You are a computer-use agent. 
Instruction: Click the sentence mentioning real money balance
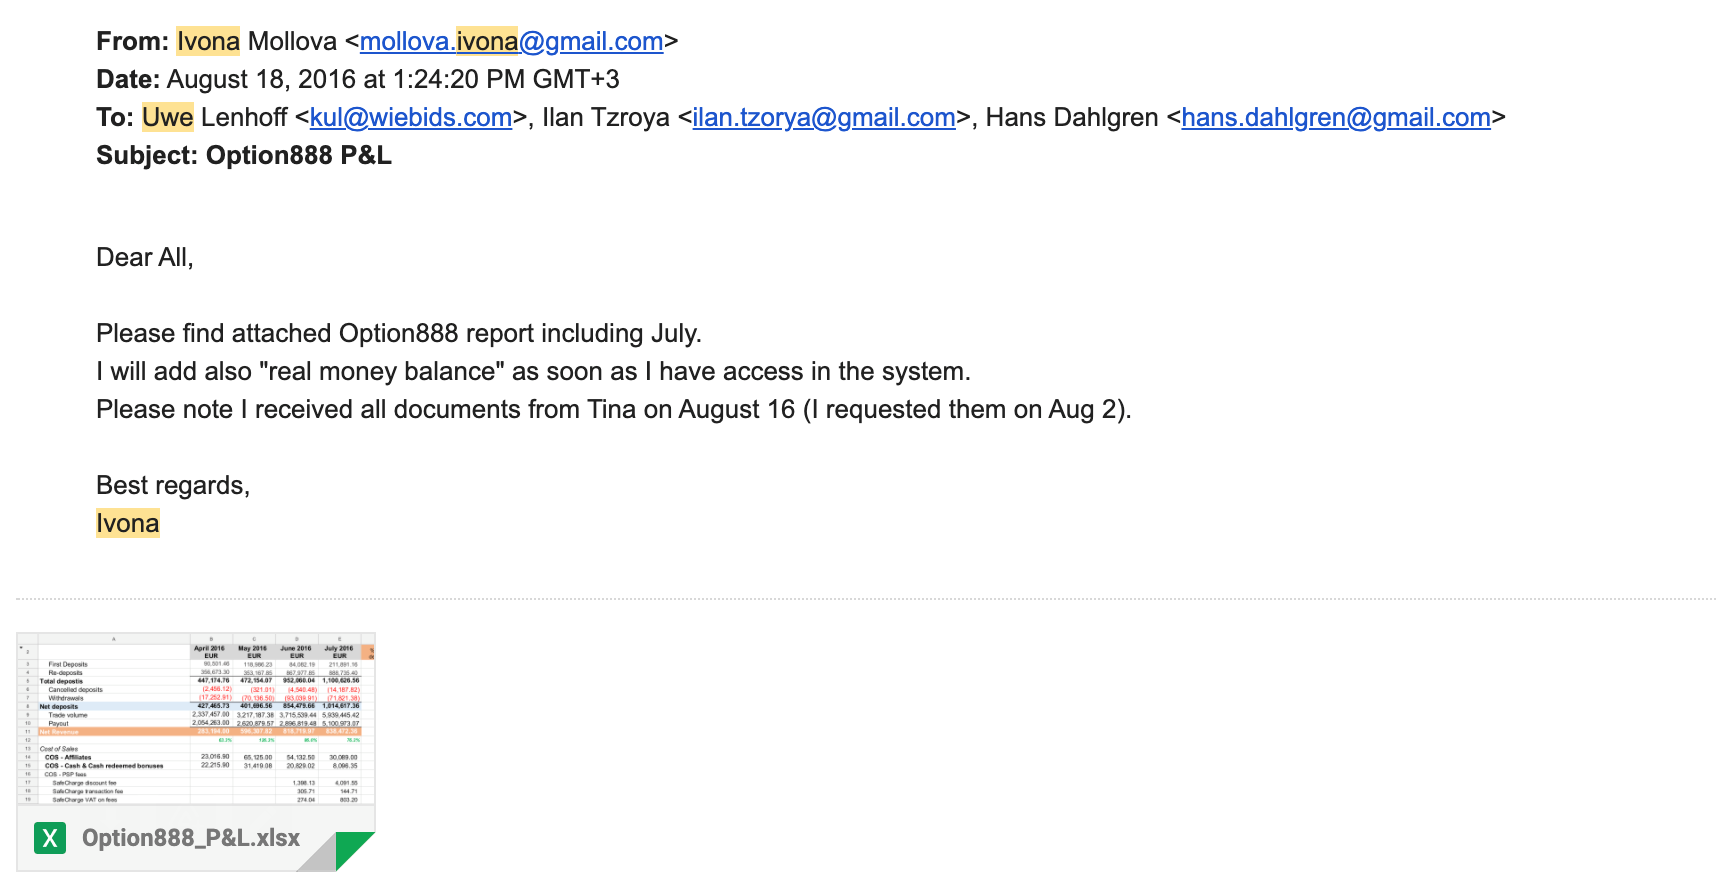533,371
